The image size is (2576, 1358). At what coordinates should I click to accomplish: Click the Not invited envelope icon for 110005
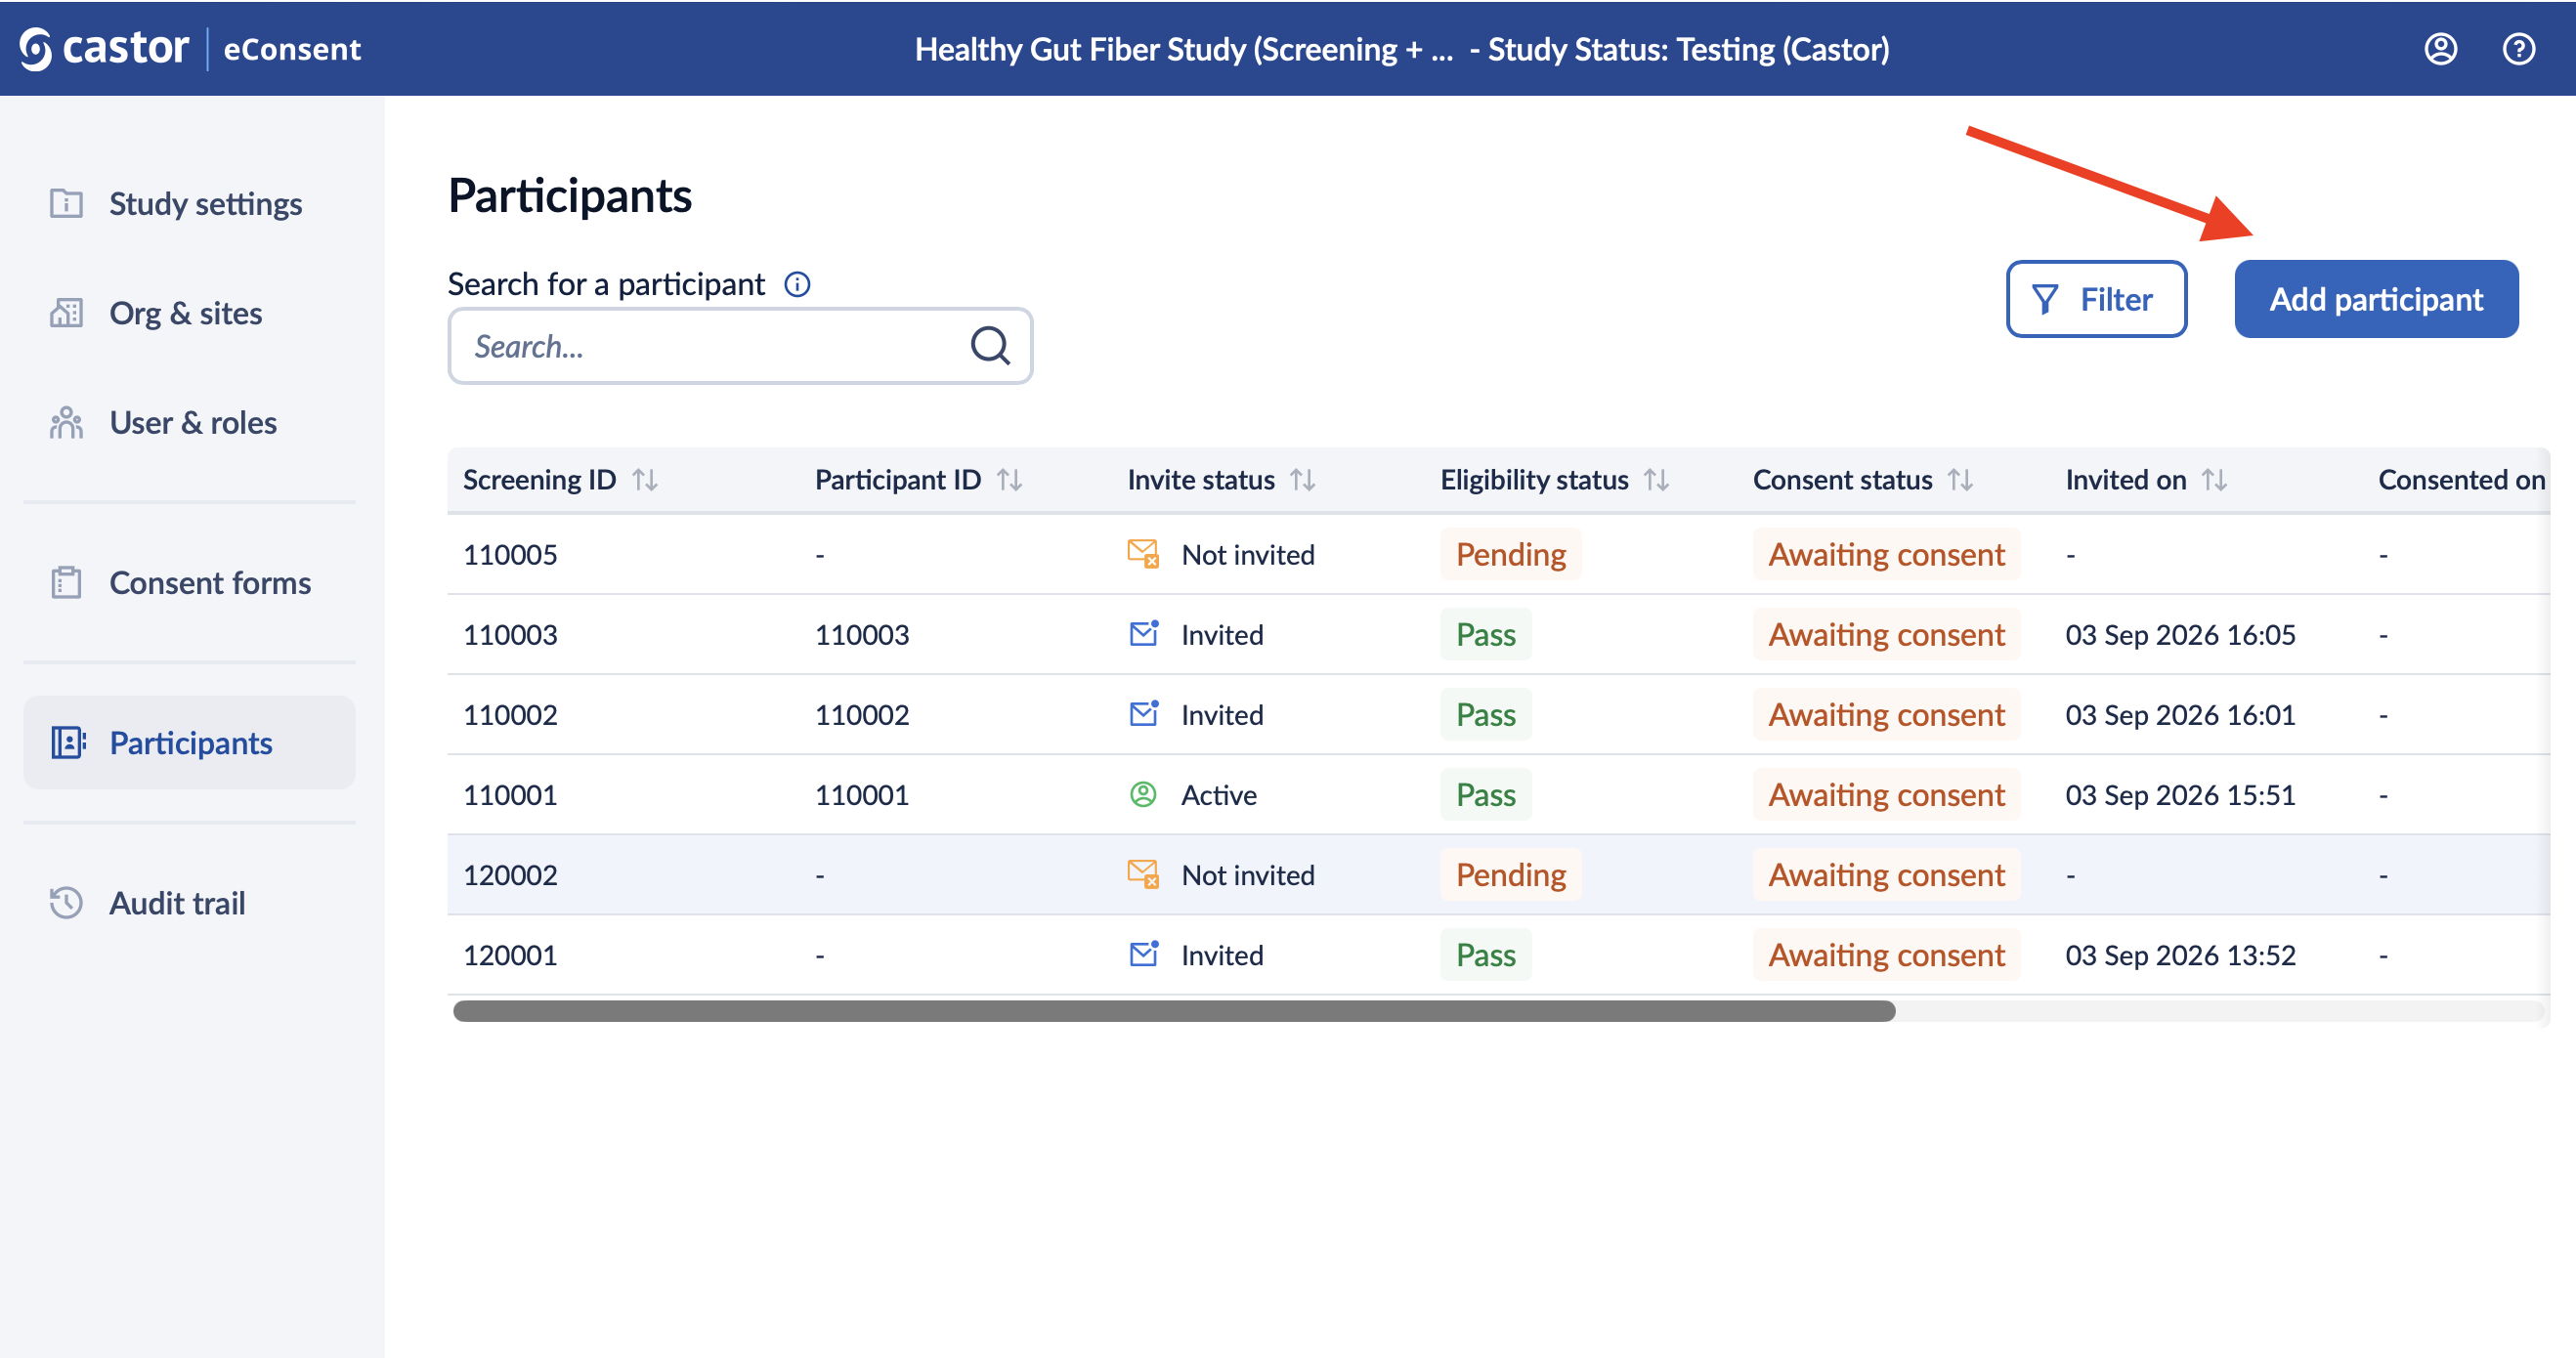1143,553
